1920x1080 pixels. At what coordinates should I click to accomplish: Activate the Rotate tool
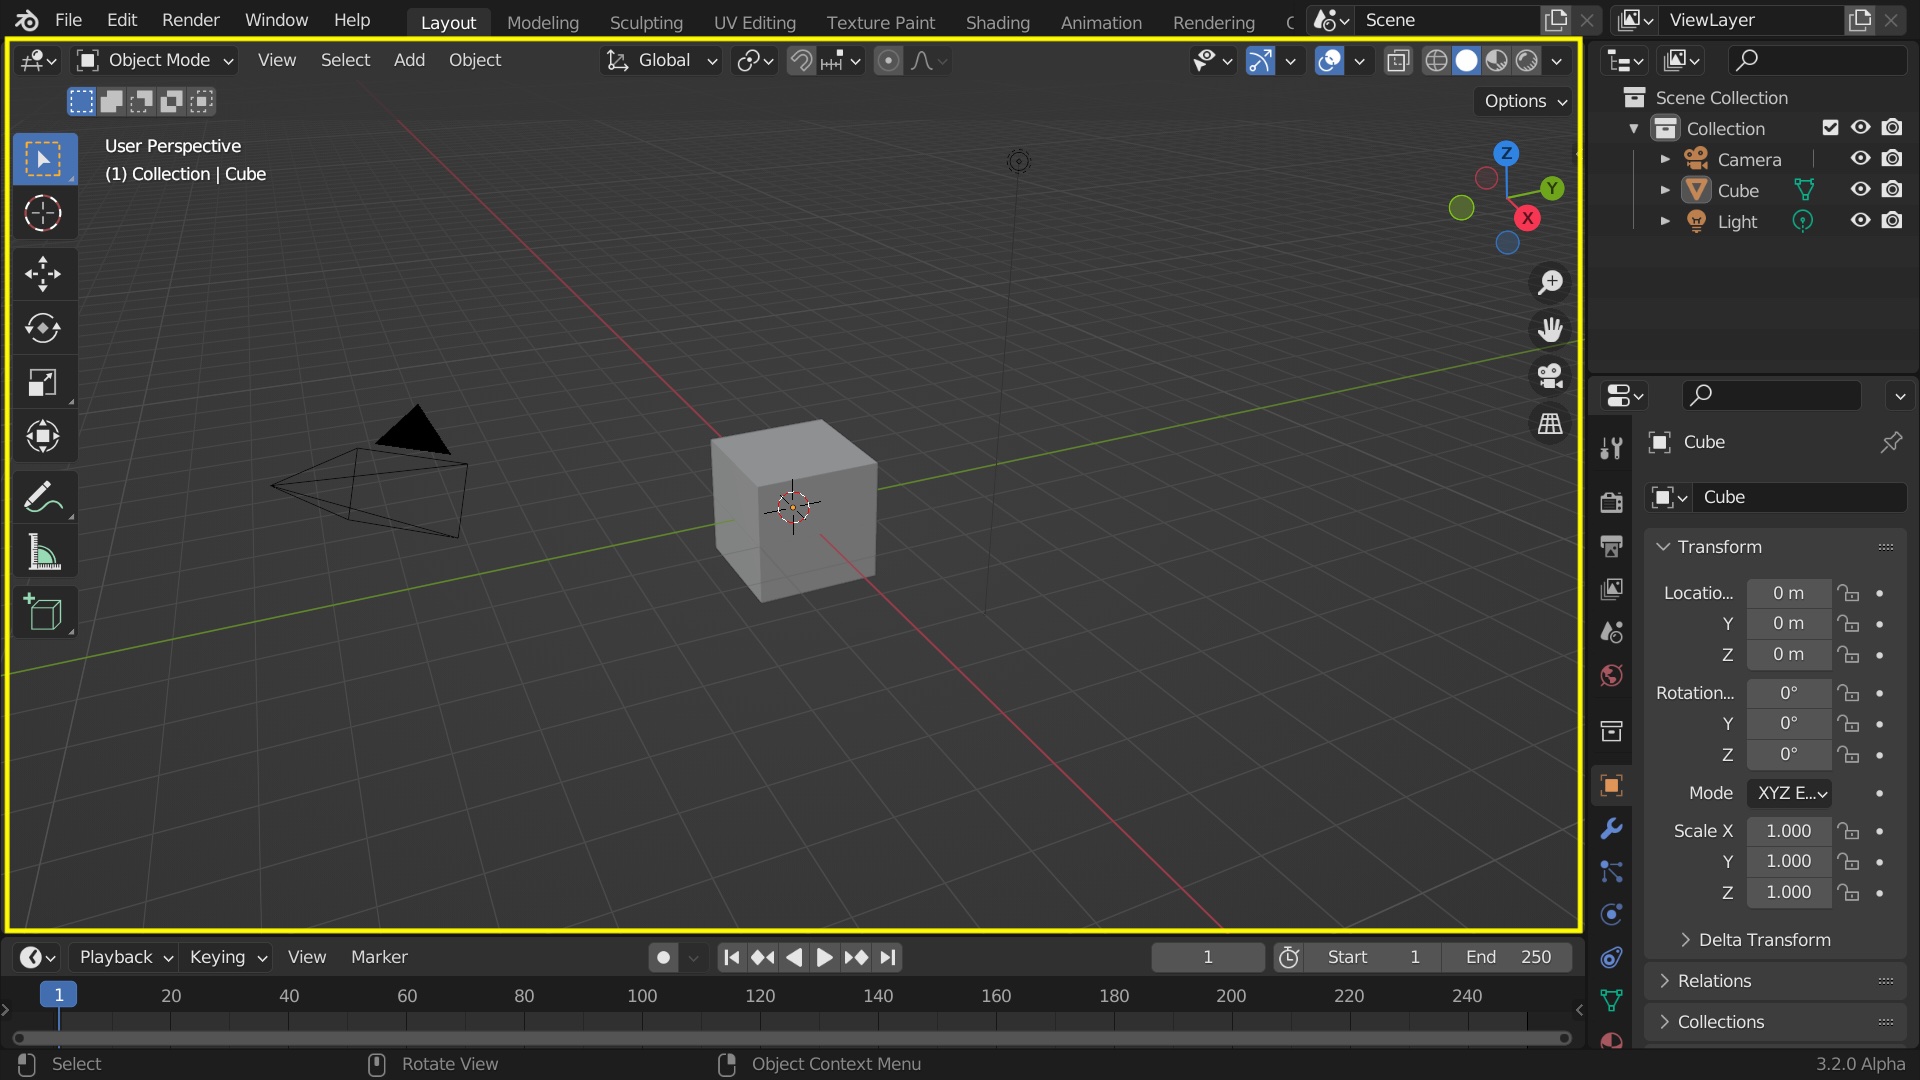[x=43, y=328]
